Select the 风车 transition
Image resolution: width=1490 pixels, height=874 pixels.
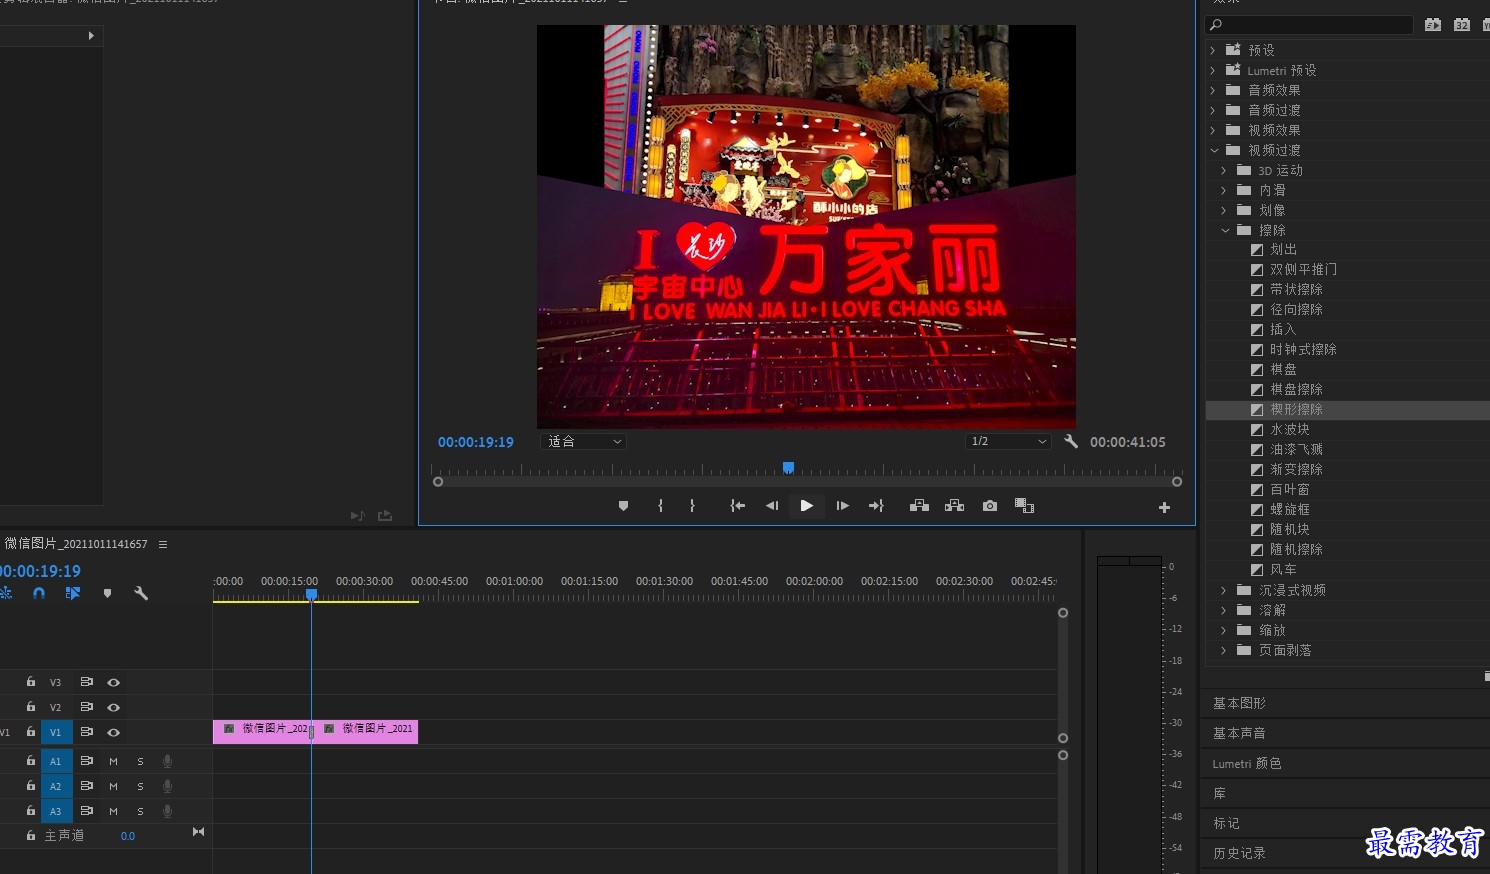tap(1283, 569)
